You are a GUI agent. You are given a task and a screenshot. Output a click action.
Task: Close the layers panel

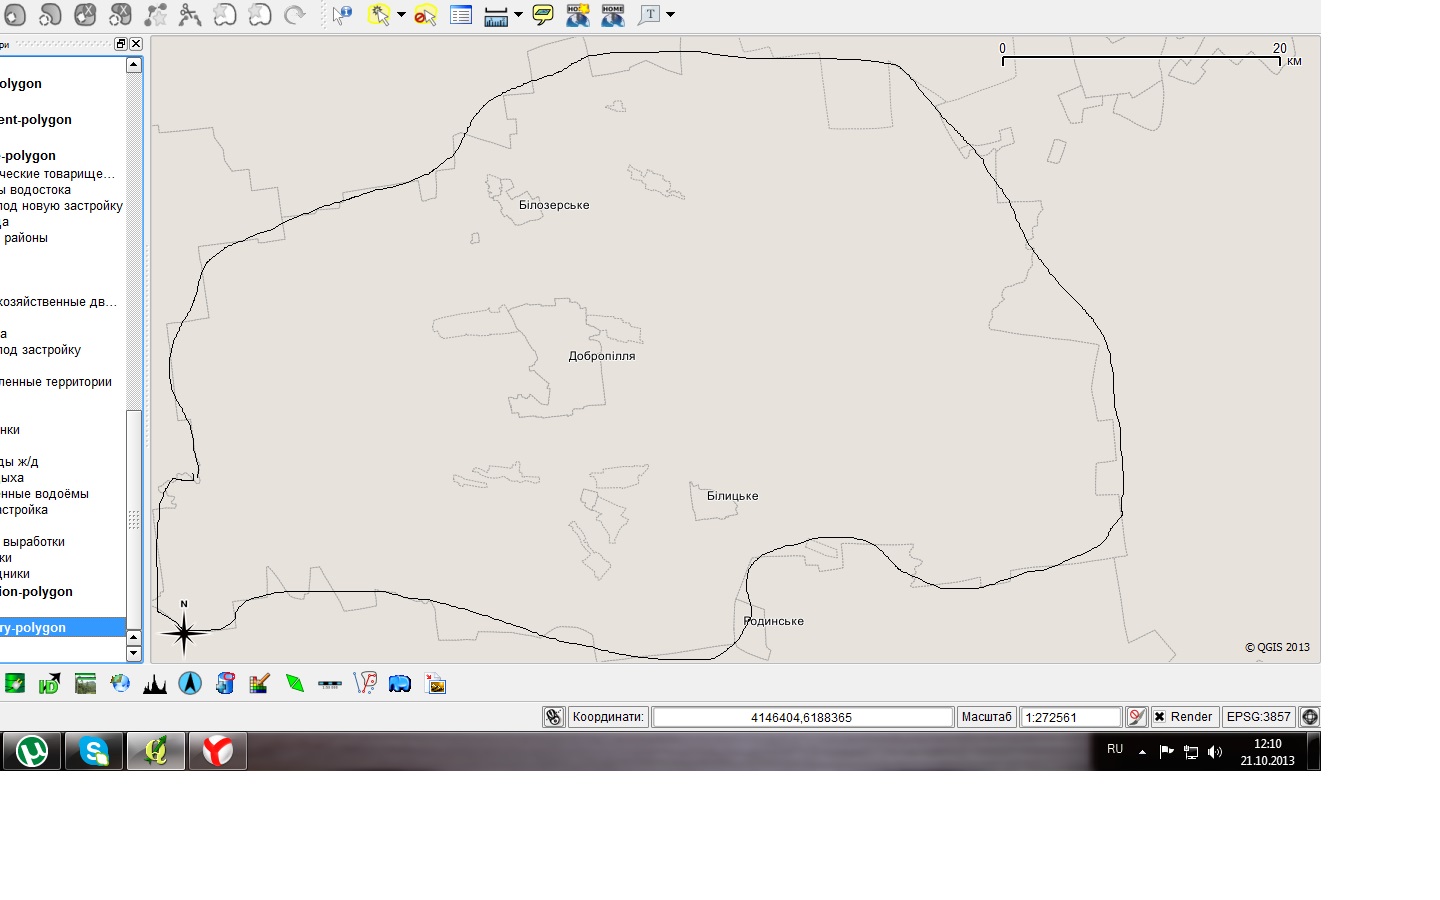pos(136,44)
